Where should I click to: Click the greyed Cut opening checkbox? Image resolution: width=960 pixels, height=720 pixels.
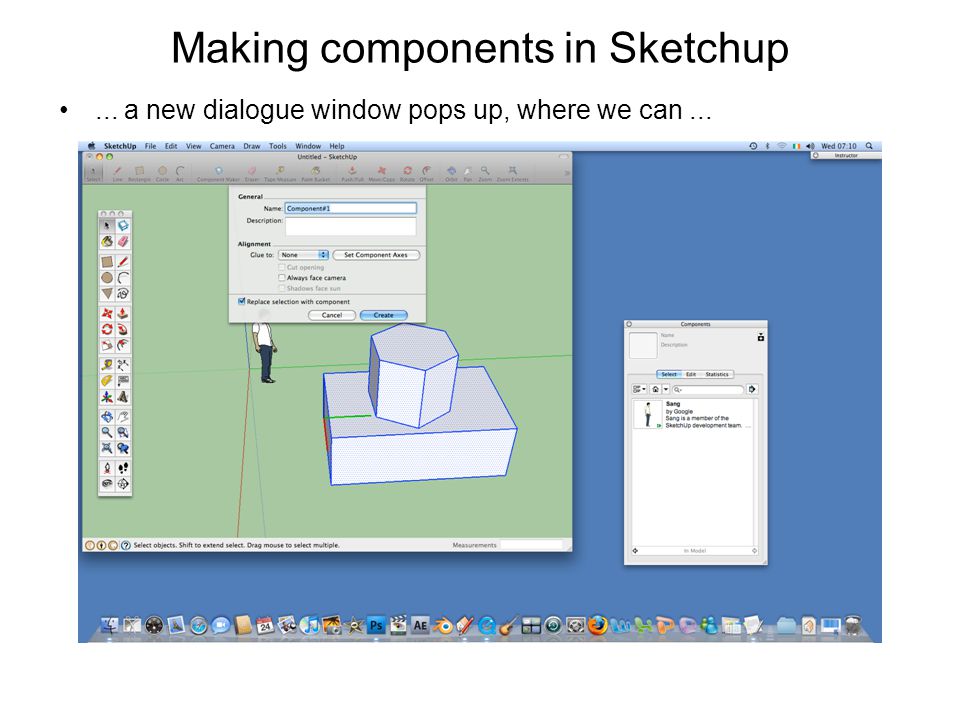[x=282, y=268]
